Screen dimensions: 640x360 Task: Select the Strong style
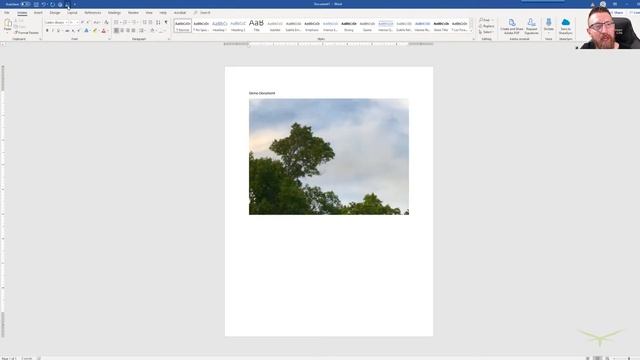[349, 26]
